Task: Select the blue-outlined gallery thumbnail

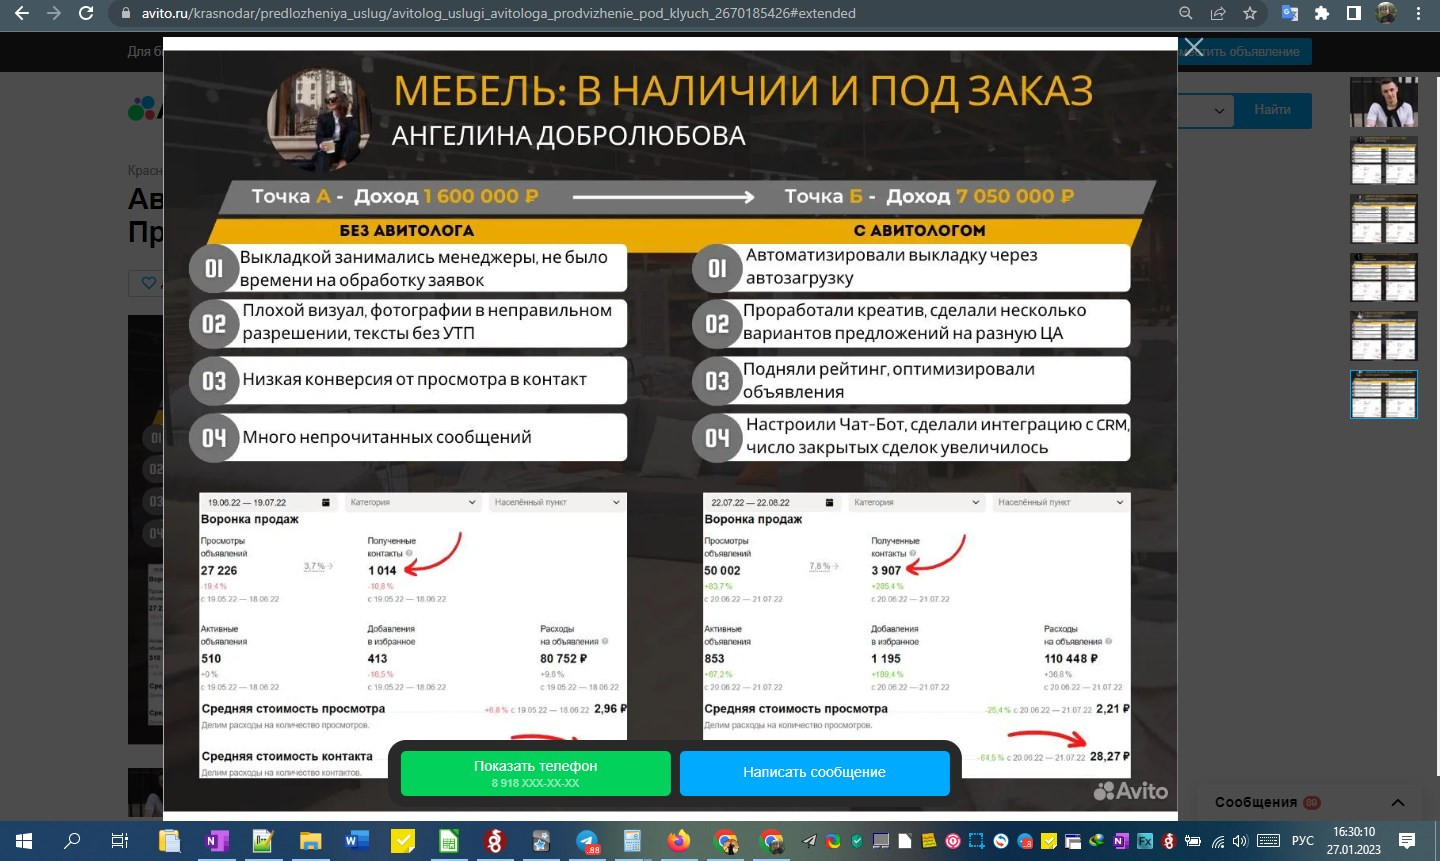Action: 1384,394
